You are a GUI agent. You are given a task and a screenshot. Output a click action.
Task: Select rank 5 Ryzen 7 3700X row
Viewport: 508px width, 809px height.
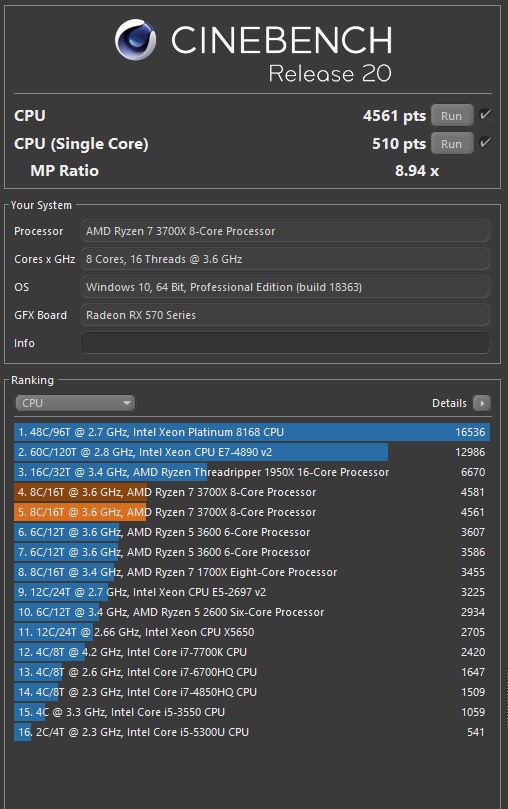click(252, 512)
